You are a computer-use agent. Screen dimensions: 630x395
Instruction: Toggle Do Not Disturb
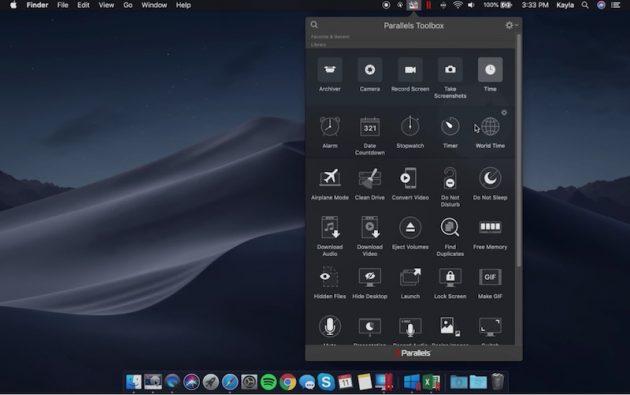[x=450, y=187]
